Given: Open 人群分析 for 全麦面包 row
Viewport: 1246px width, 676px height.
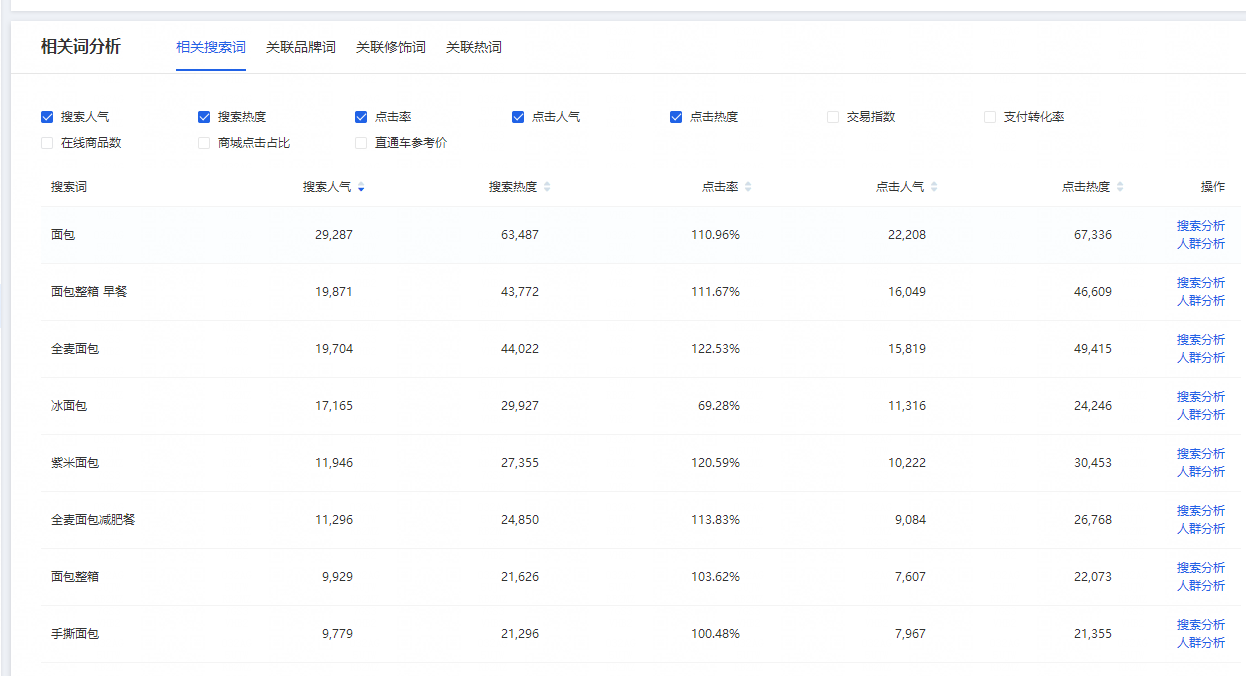Looking at the screenshot, I should [x=1200, y=358].
